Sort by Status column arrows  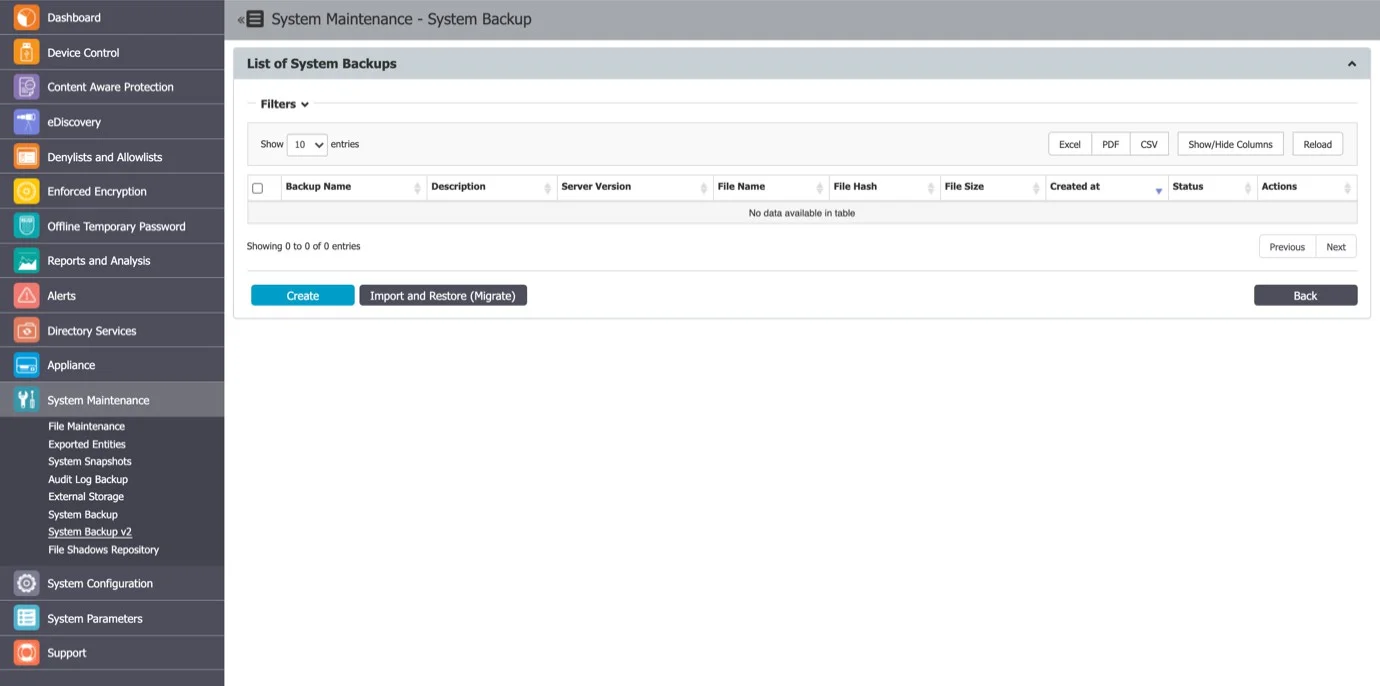click(1248, 188)
